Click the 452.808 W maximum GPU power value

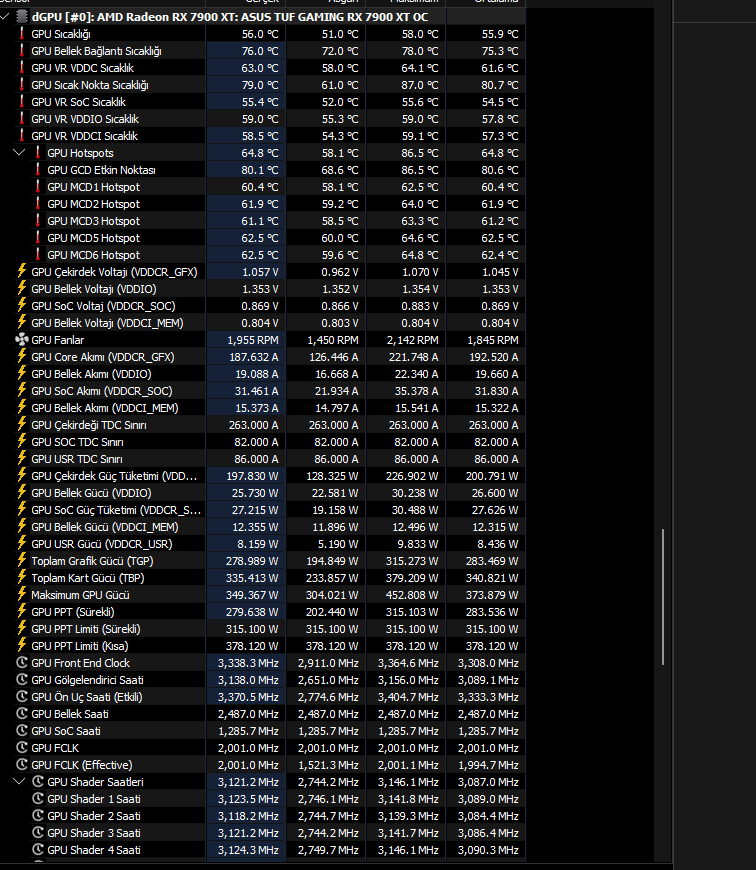(x=413, y=595)
